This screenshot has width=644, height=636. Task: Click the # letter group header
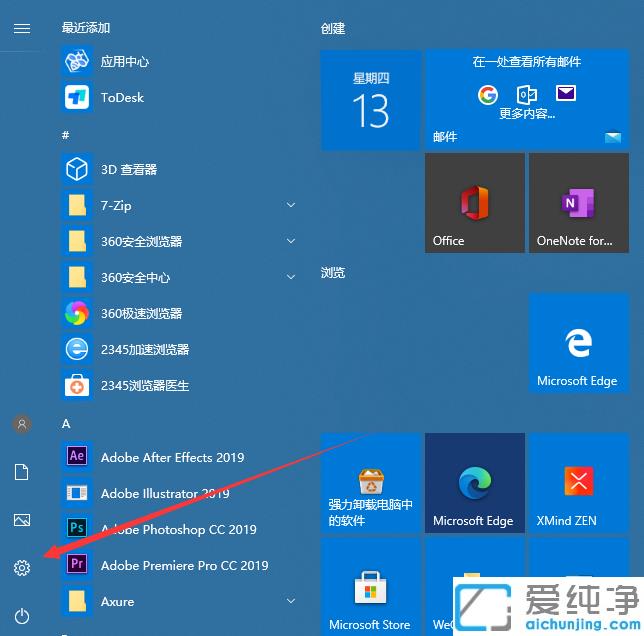coord(65,135)
